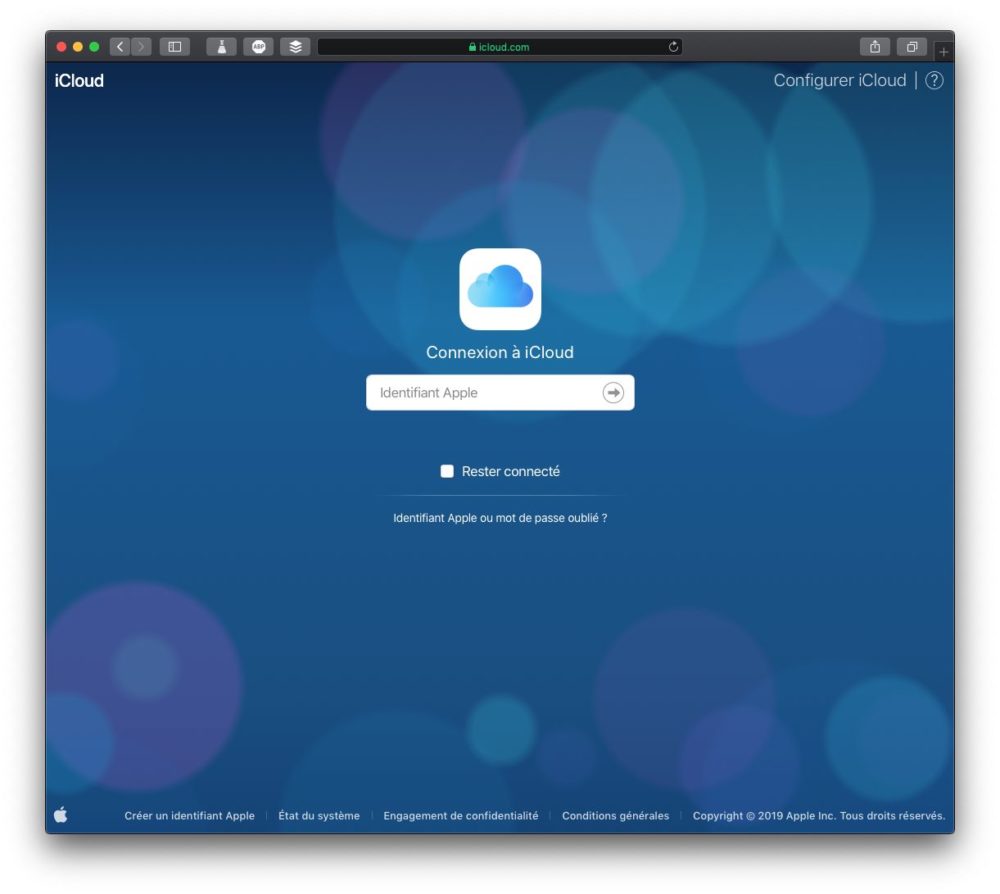Click the Adblock Plus toolbar icon
Image resolution: width=1000 pixels, height=894 pixels.
coord(259,46)
